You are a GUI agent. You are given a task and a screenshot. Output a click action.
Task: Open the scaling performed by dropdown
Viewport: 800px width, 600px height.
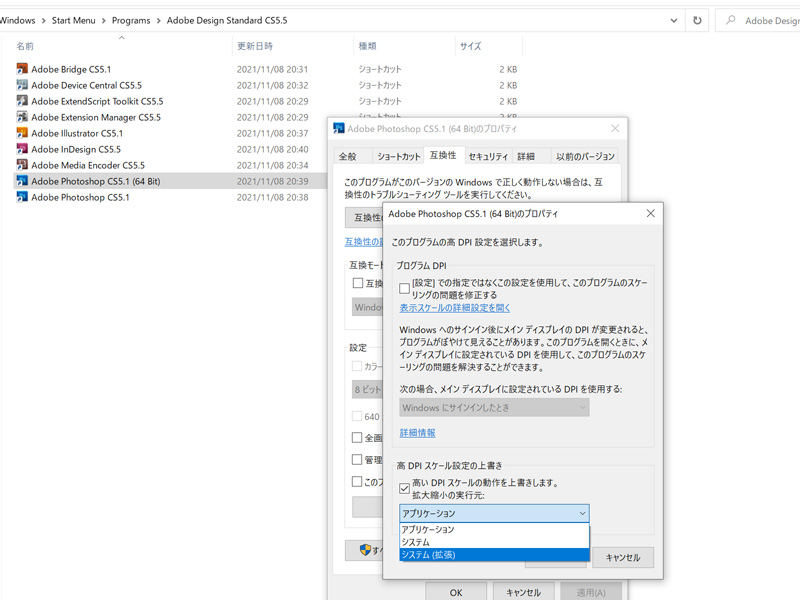click(494, 513)
